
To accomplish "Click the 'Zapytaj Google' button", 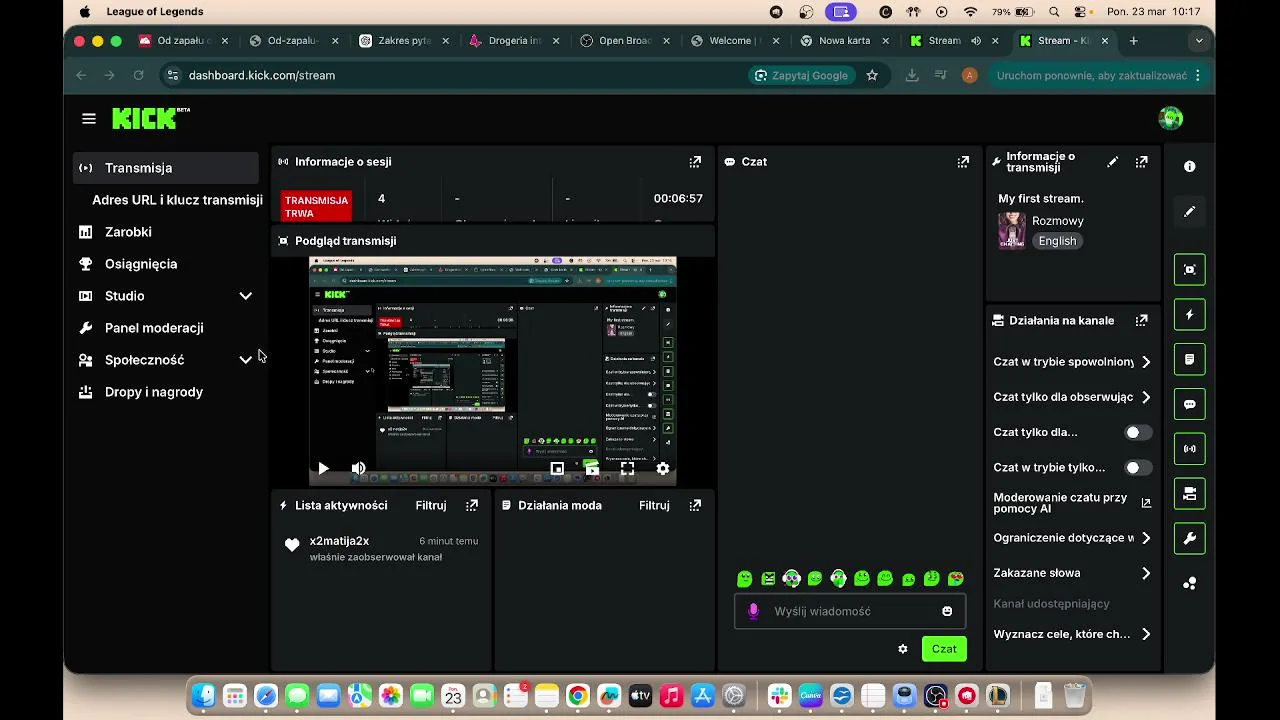I will [802, 75].
